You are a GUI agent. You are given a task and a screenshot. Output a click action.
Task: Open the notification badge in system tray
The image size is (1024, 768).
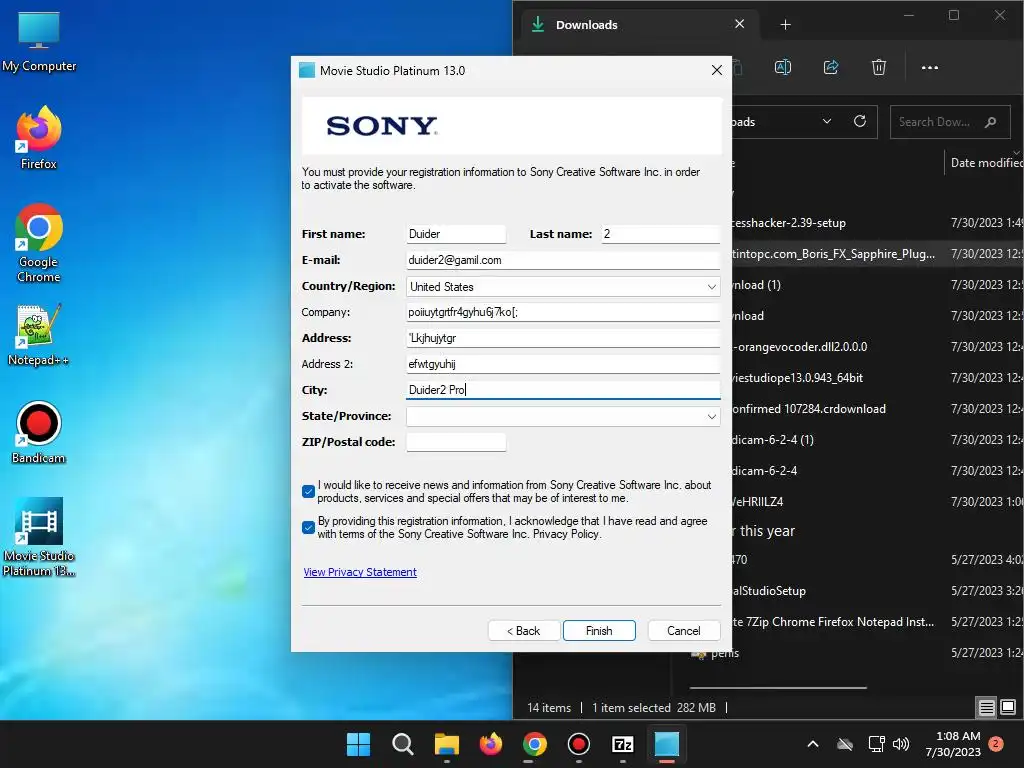996,743
